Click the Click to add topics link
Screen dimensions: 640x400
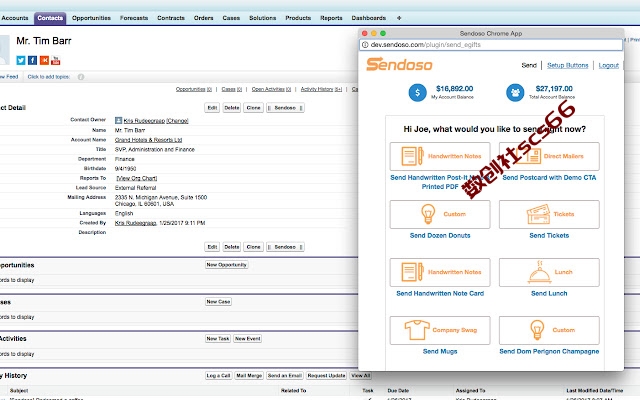(49, 77)
